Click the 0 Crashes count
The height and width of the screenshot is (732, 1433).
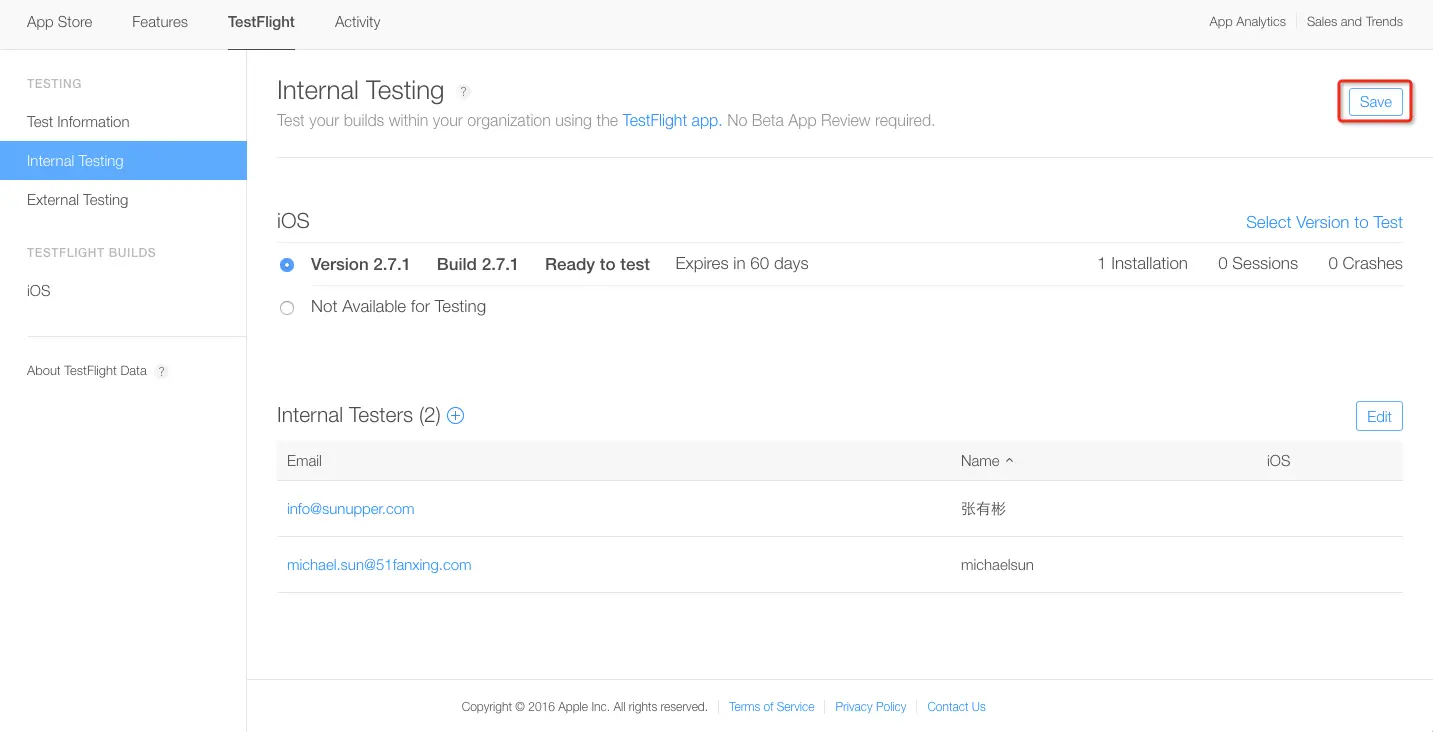1365,264
